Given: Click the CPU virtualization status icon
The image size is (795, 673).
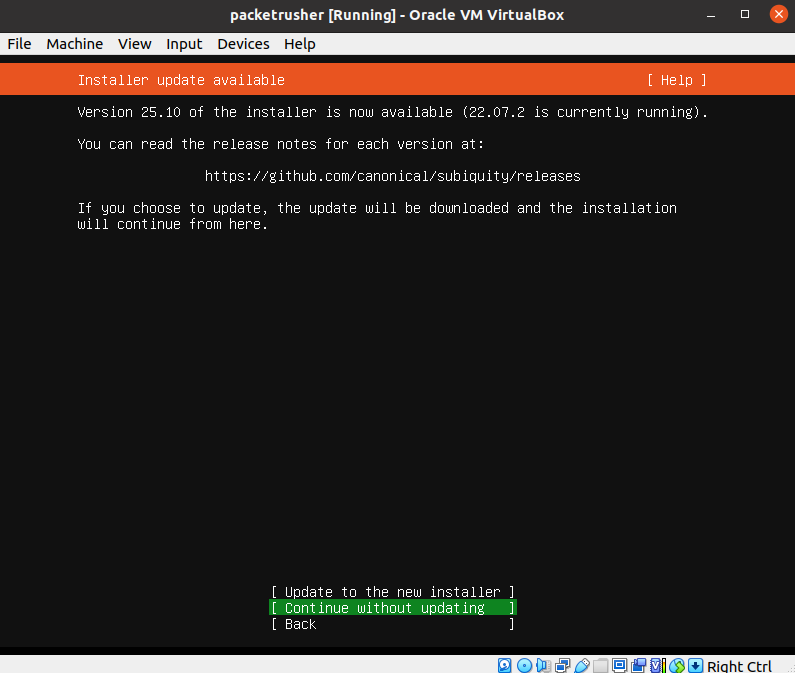Looking at the screenshot, I should (658, 665).
